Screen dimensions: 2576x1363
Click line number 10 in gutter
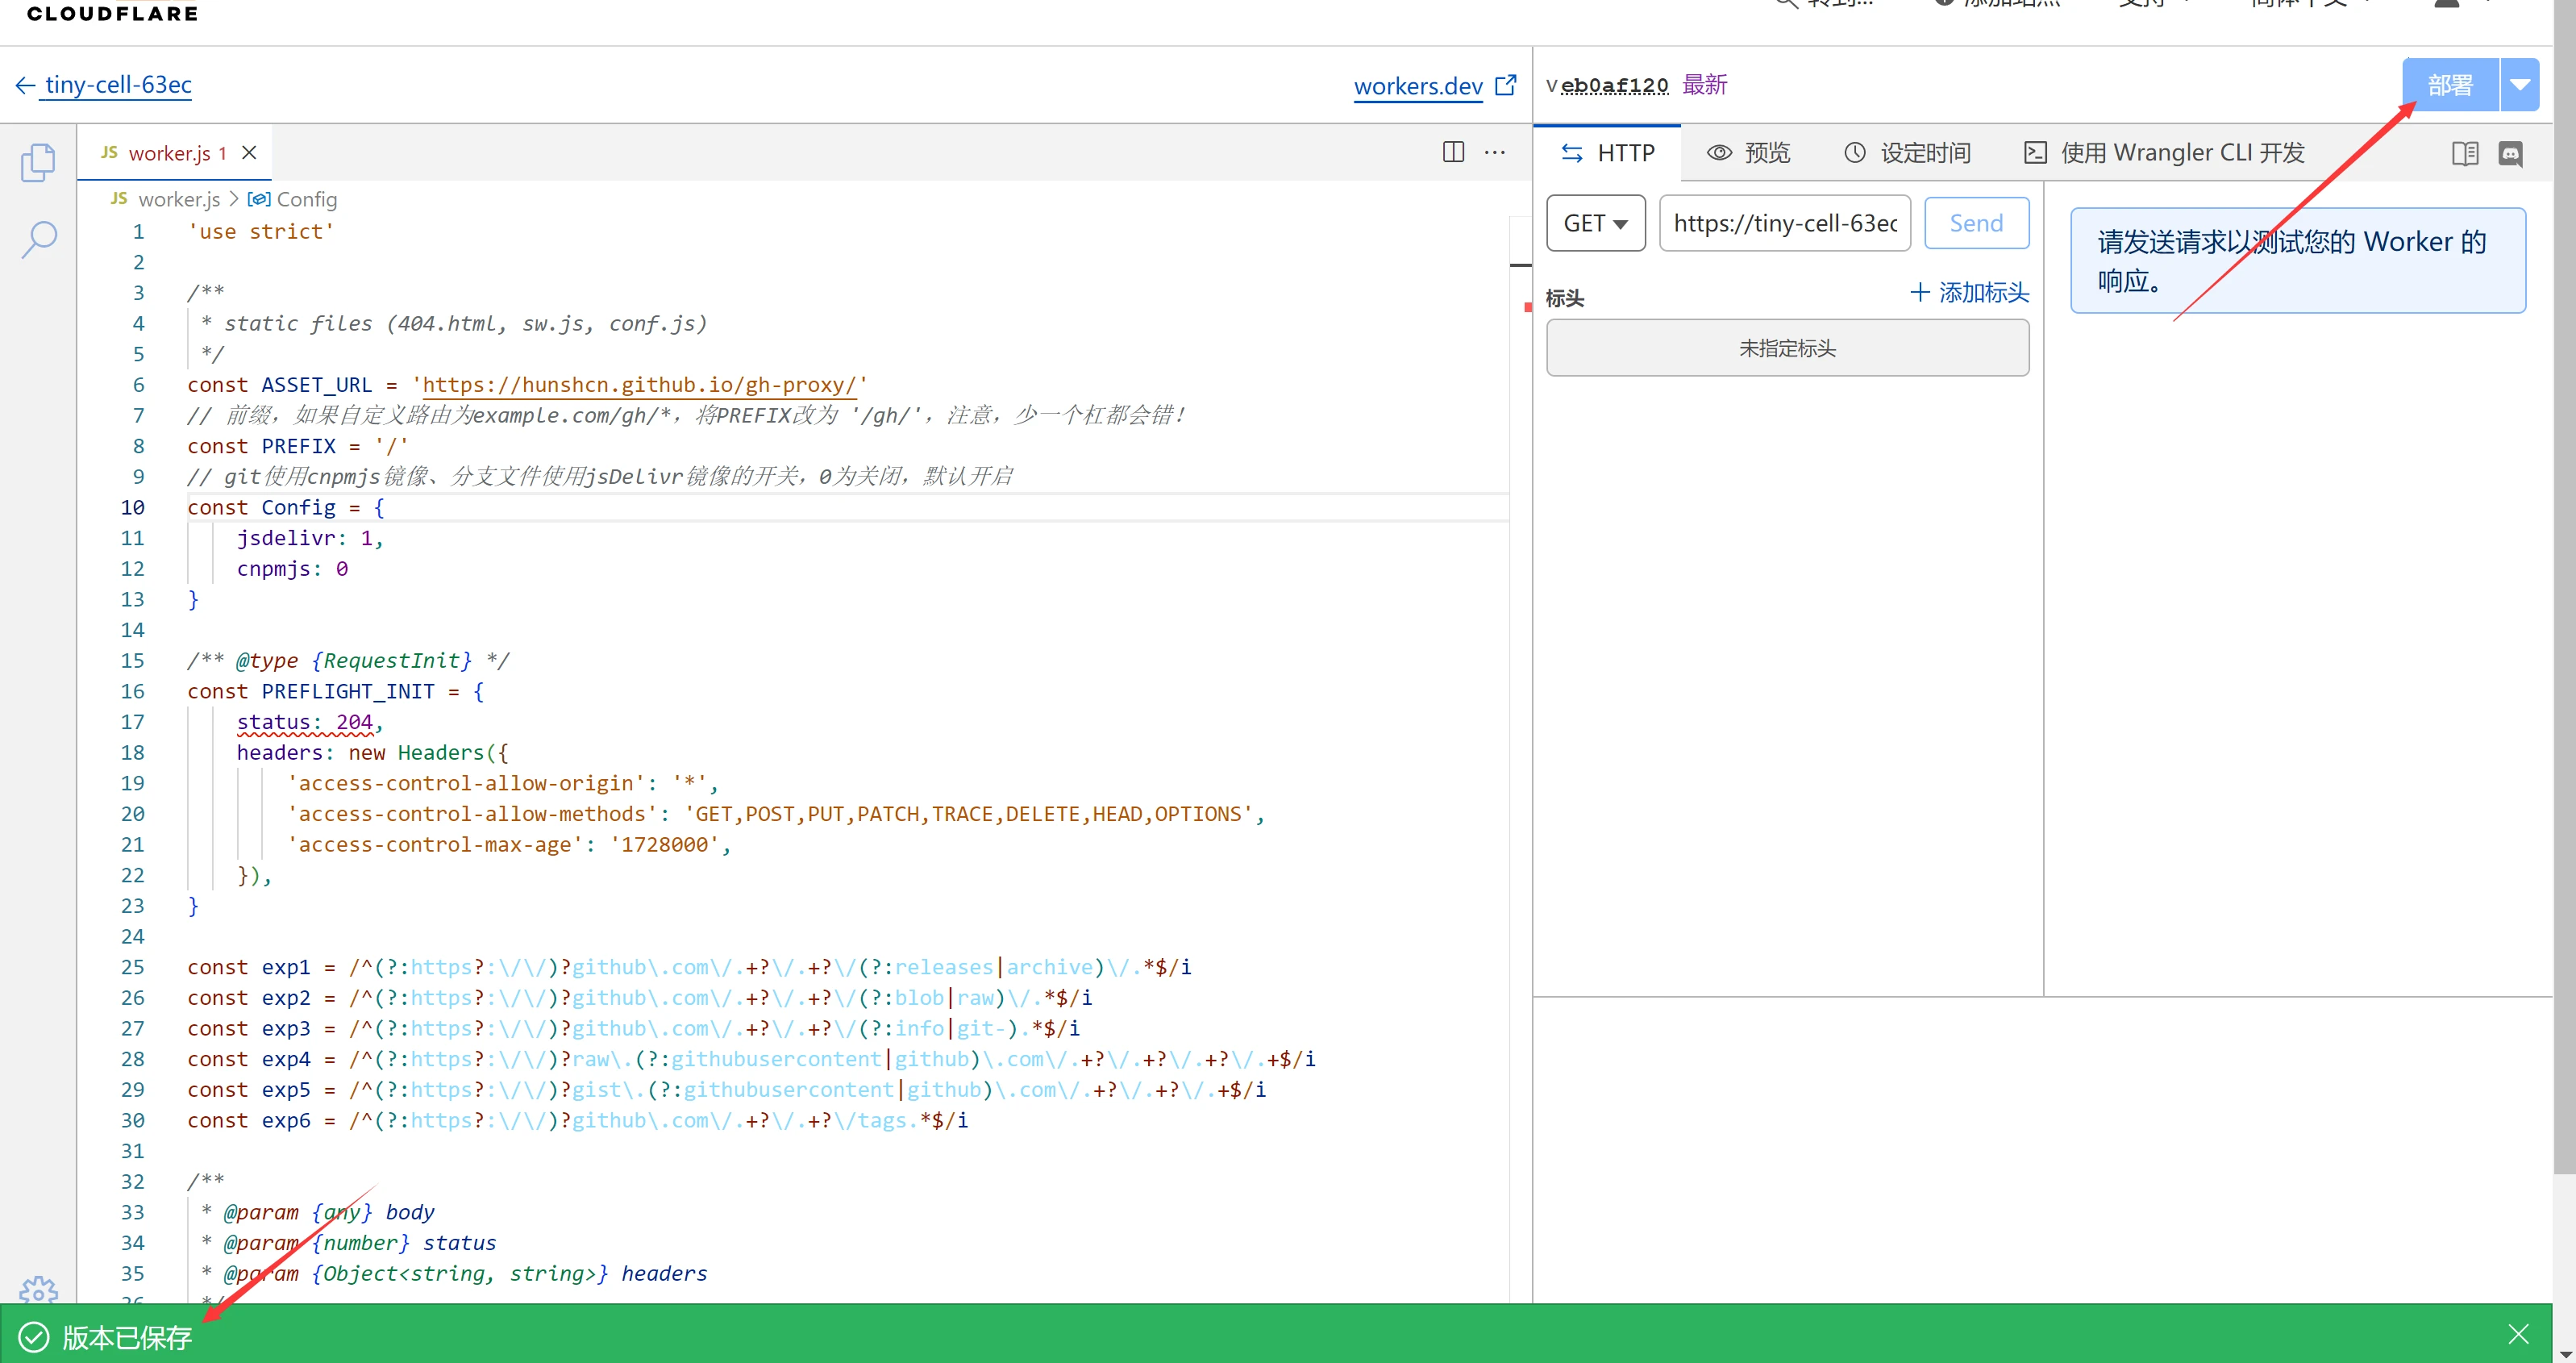tap(133, 507)
